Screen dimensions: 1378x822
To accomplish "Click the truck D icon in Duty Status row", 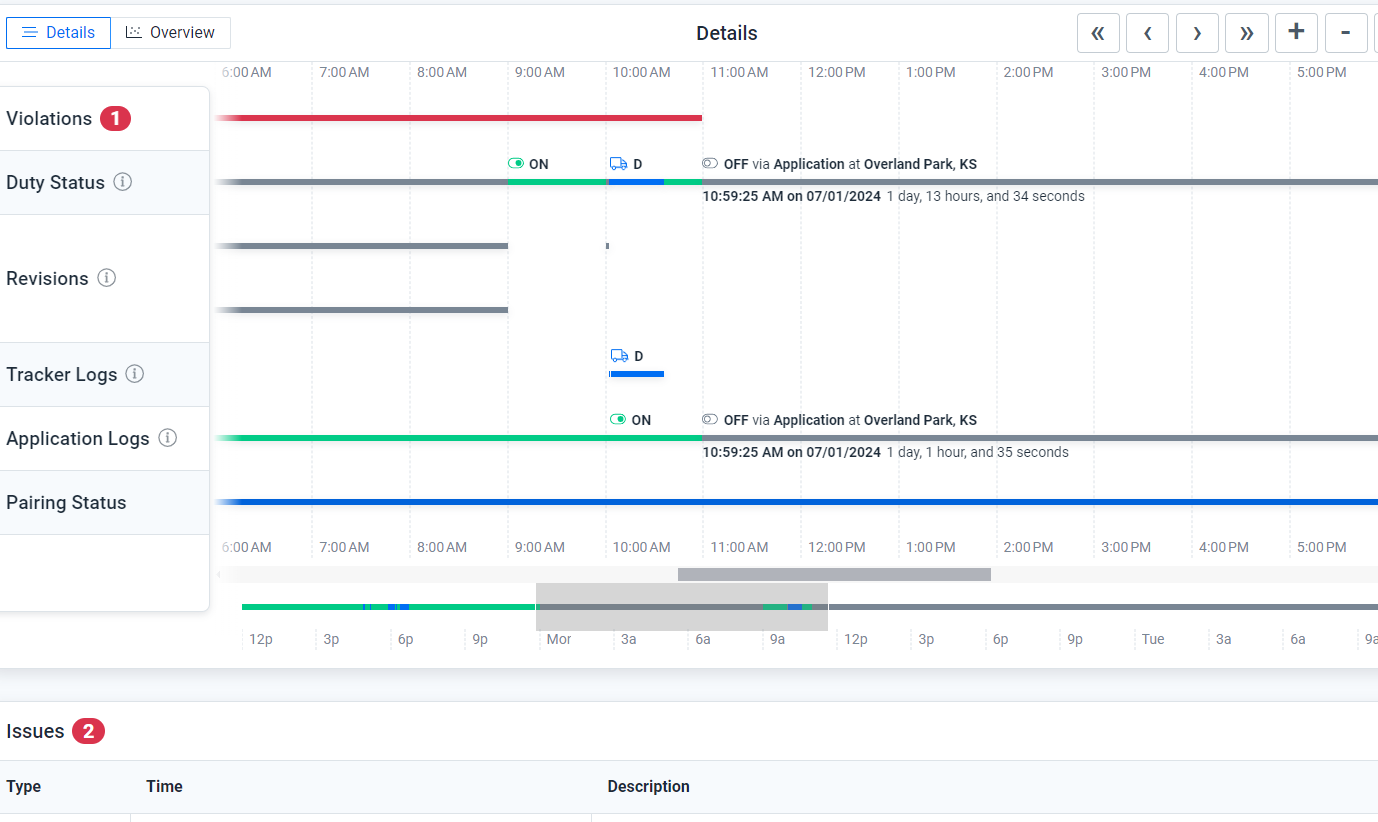I will pyautogui.click(x=618, y=164).
